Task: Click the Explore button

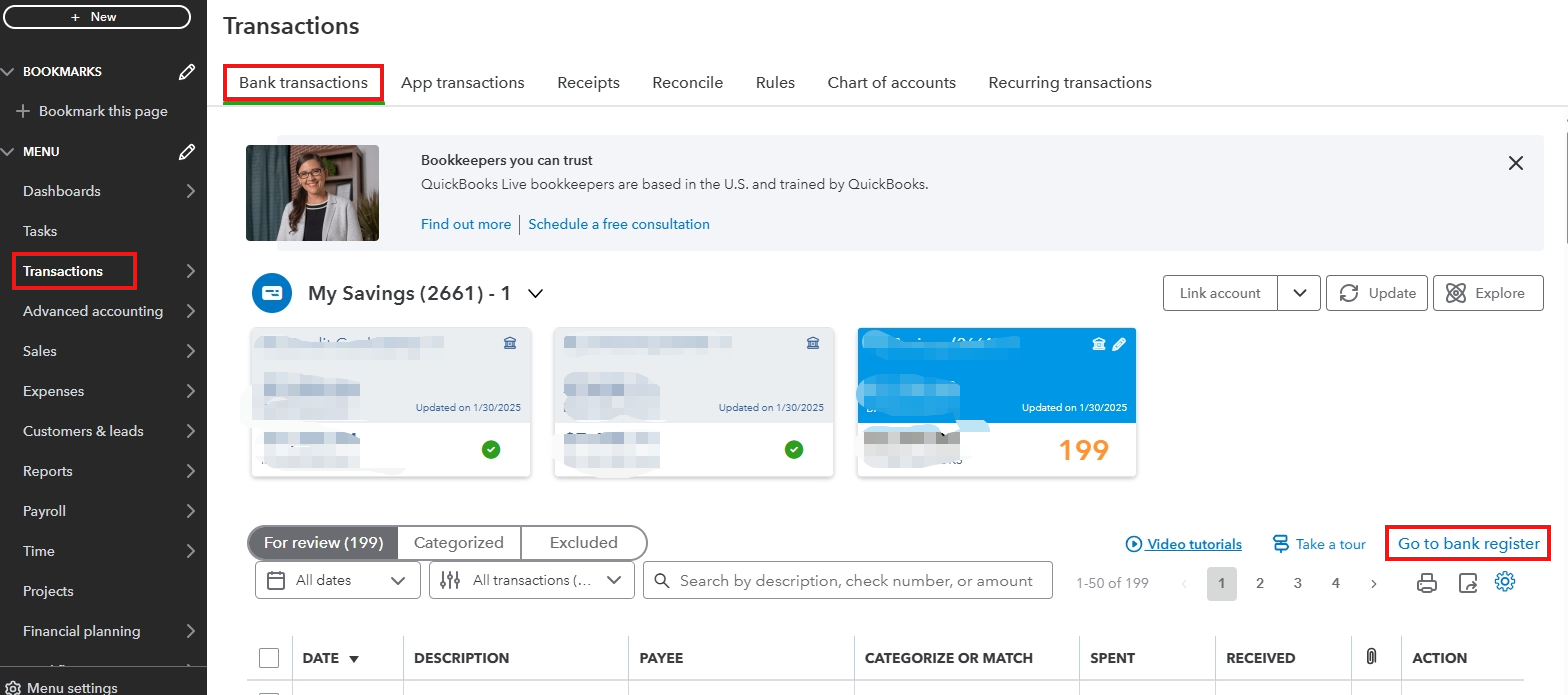Action: 1488,293
